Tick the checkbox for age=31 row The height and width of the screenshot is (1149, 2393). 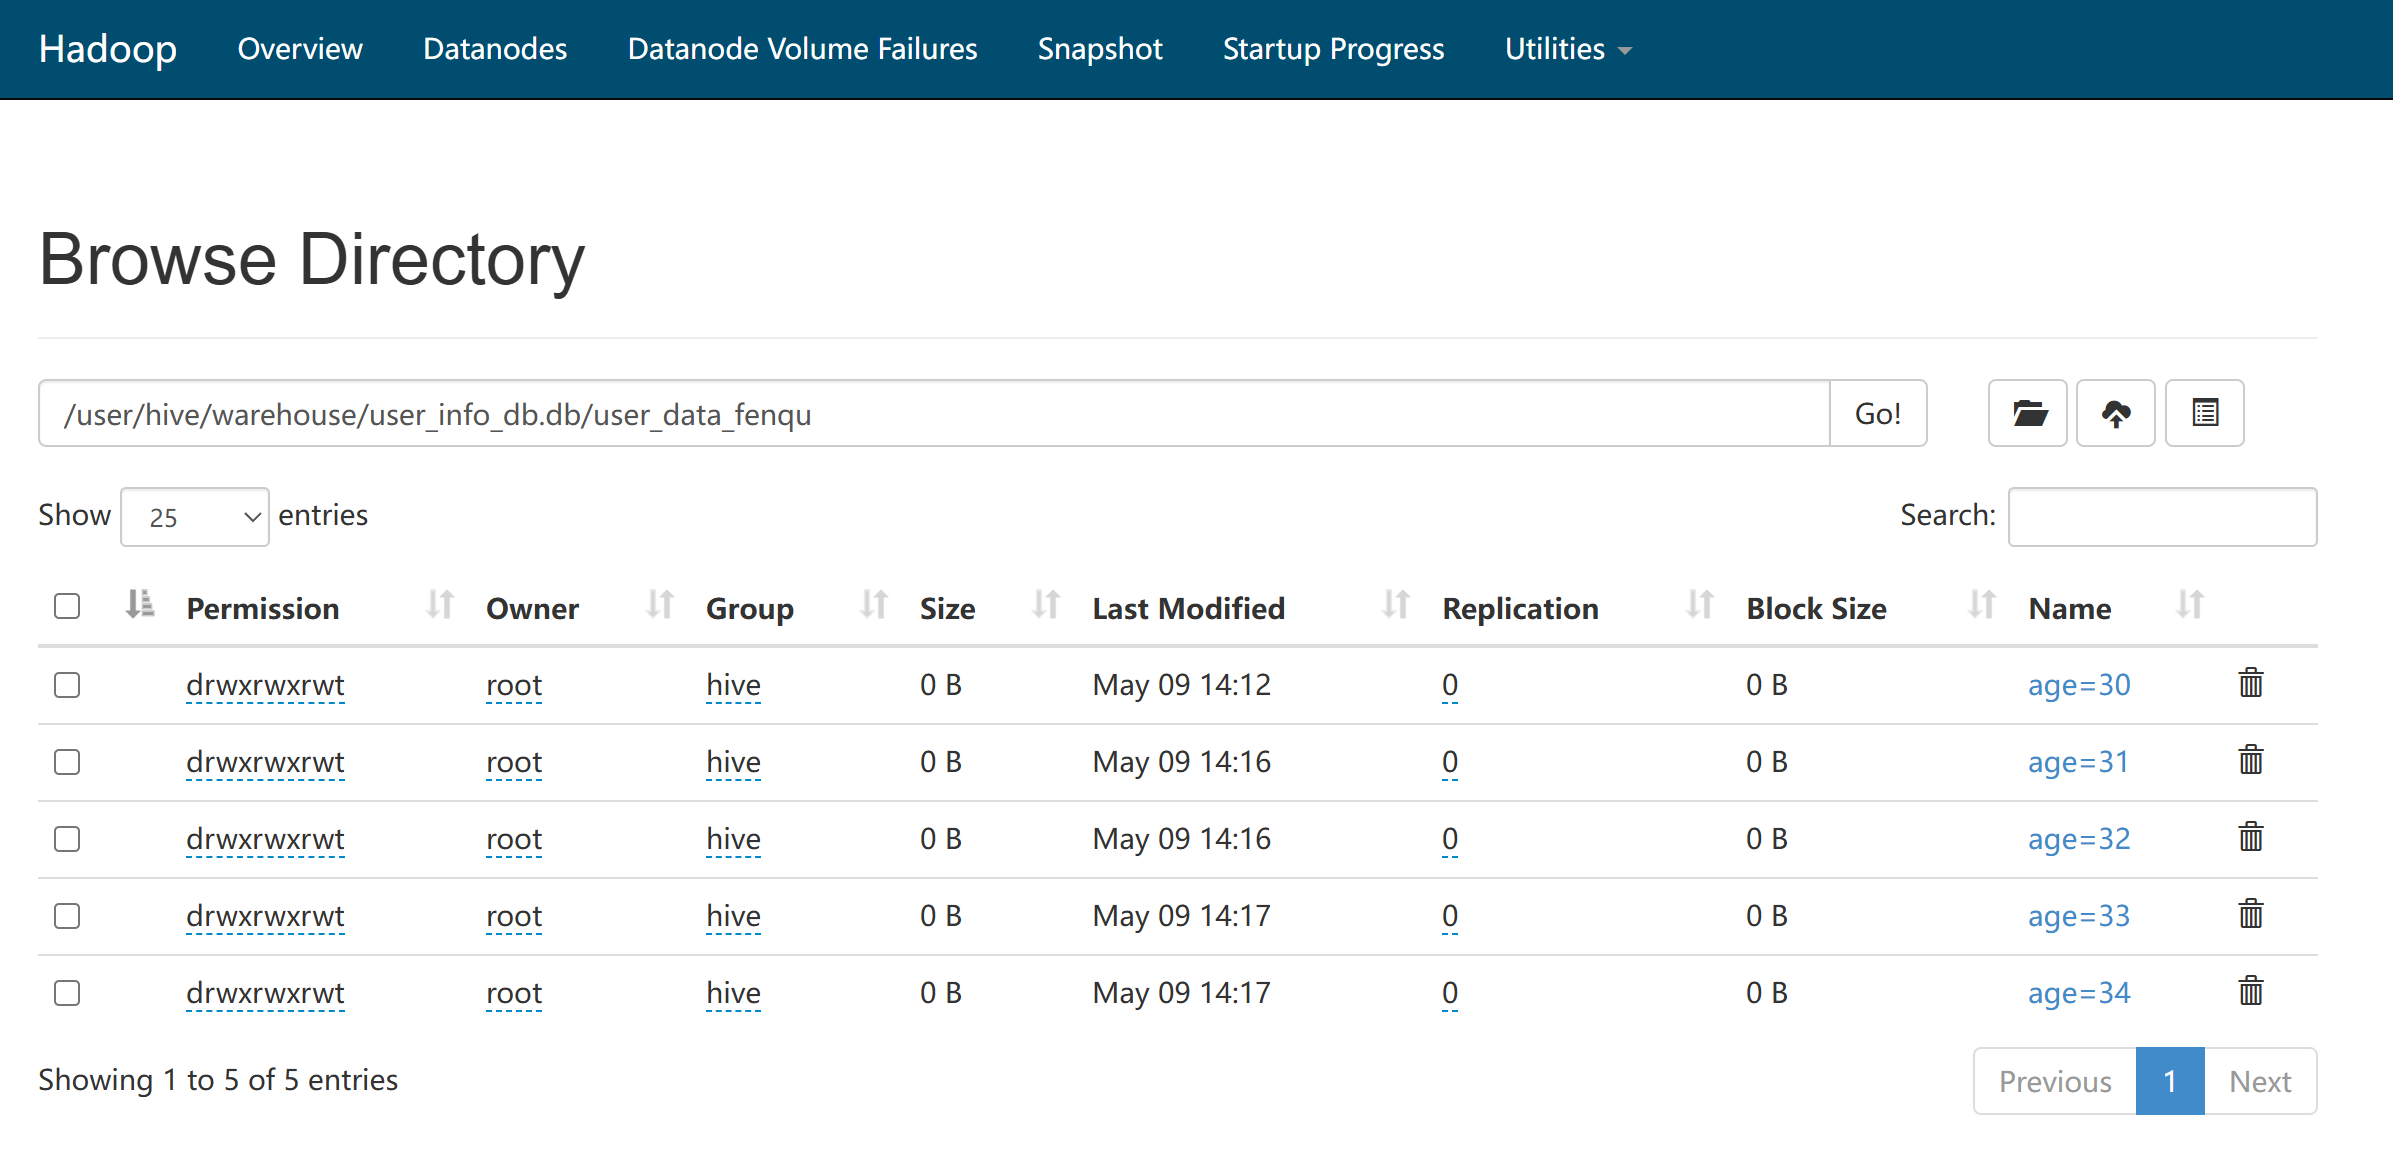coord(67,762)
